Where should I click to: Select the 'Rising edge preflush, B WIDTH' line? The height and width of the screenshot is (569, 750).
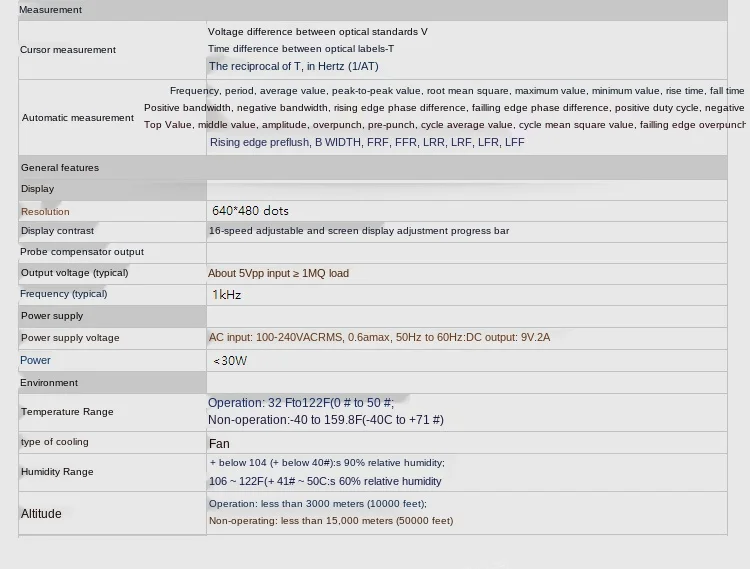[367, 142]
